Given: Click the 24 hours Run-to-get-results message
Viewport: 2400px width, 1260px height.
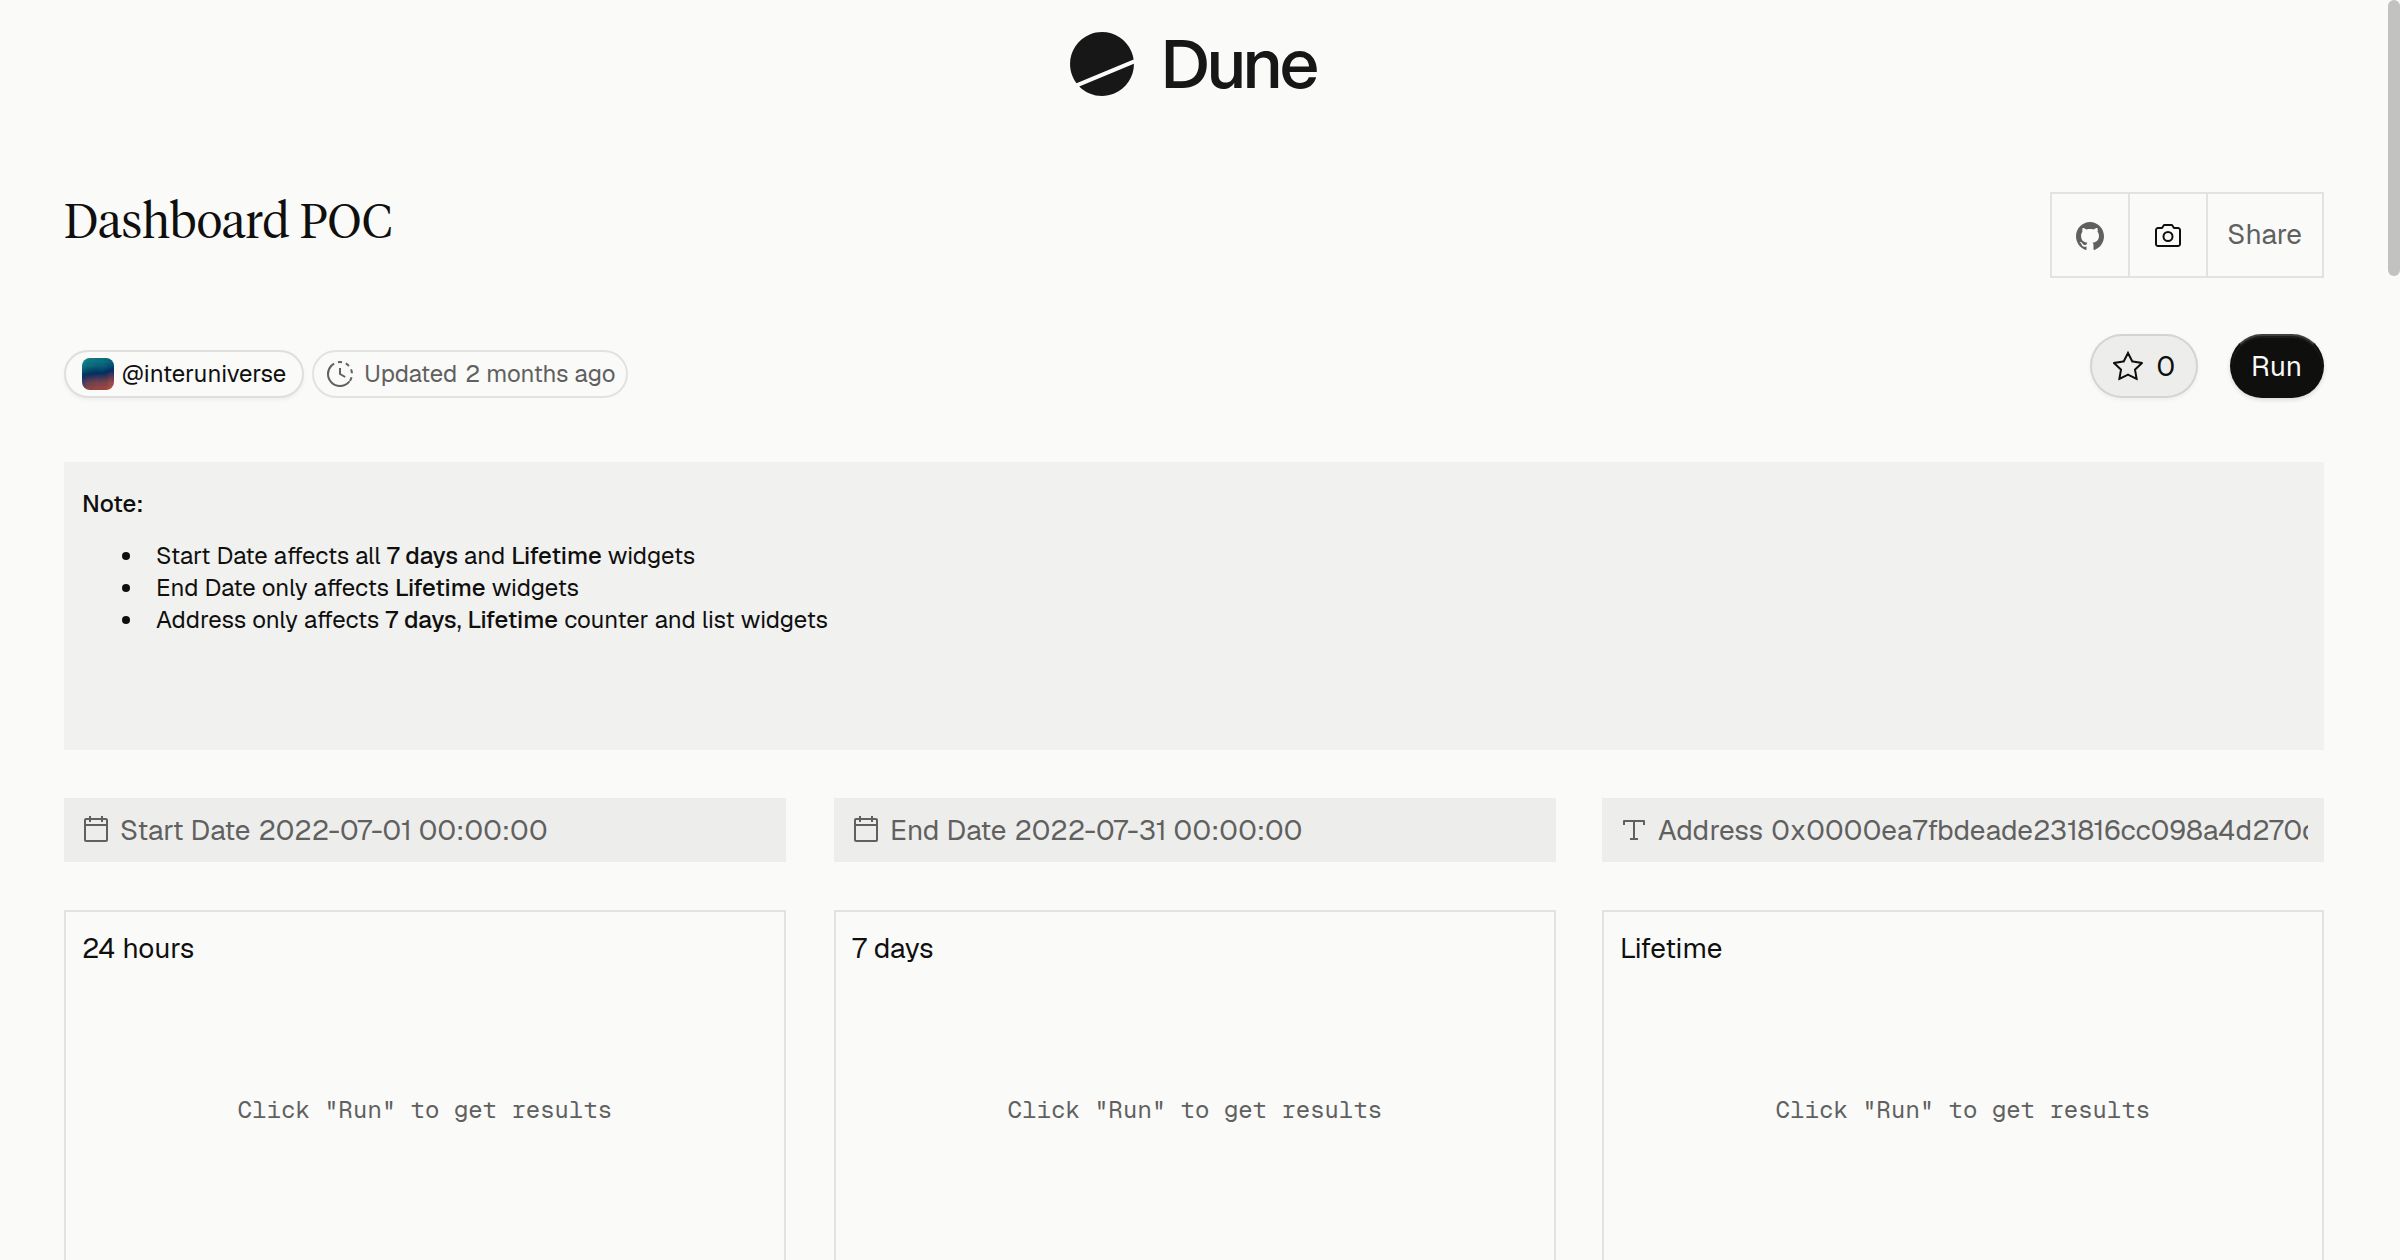Looking at the screenshot, I should coord(424,1110).
